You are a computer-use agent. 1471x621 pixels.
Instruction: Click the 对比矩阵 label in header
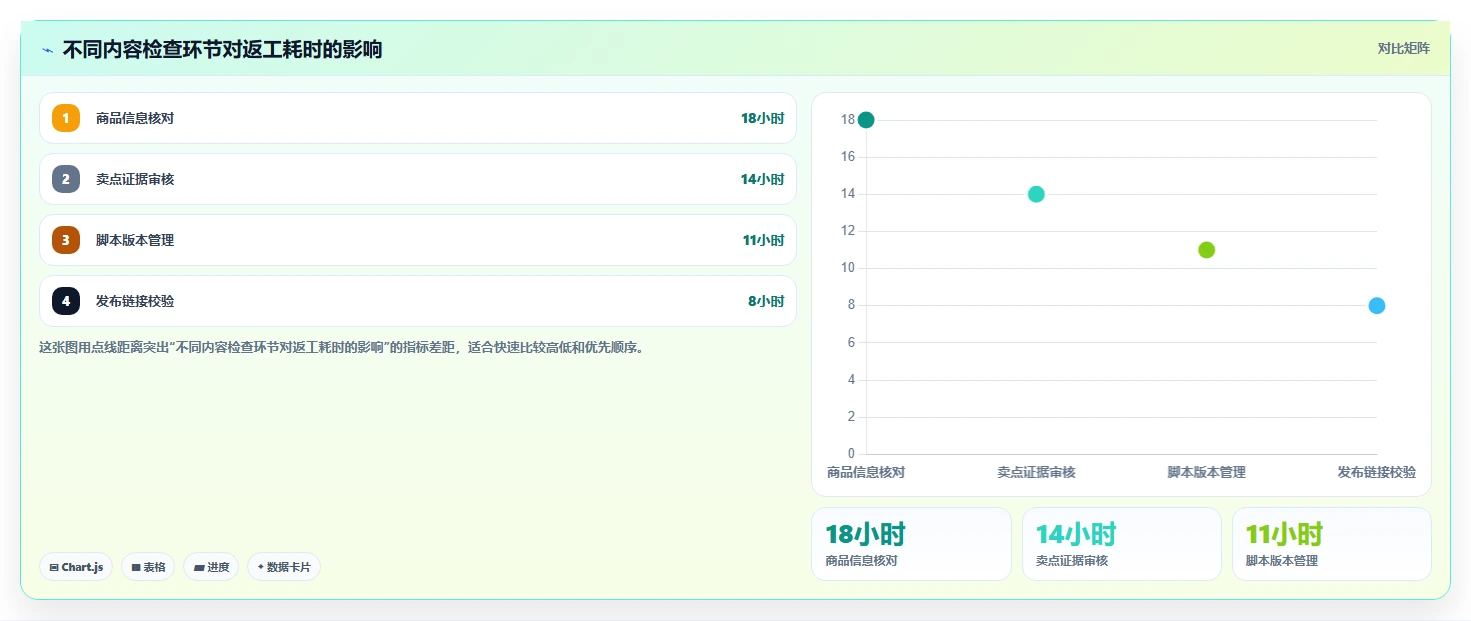(x=1403, y=48)
